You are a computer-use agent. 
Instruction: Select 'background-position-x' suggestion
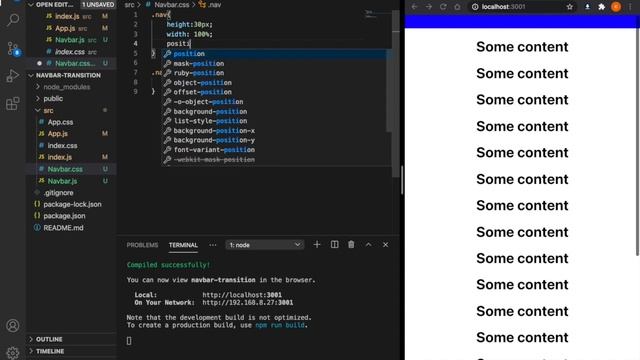[274, 131]
